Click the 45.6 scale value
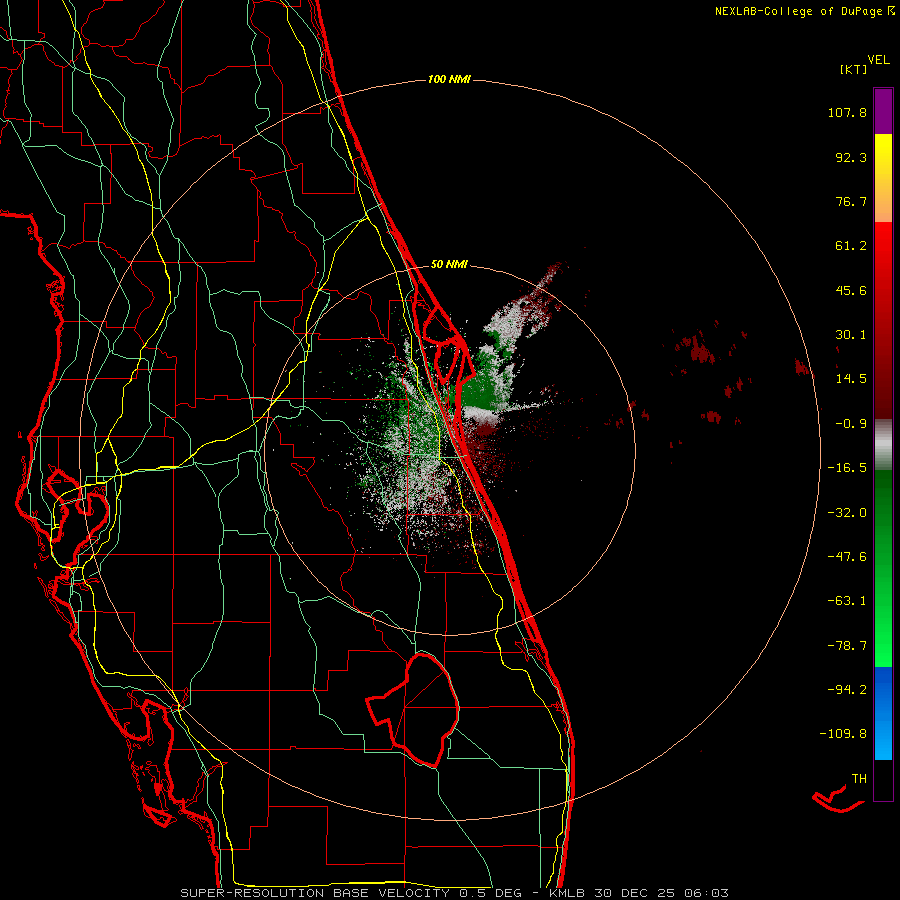Image resolution: width=900 pixels, height=900 pixels. pyautogui.click(x=851, y=290)
